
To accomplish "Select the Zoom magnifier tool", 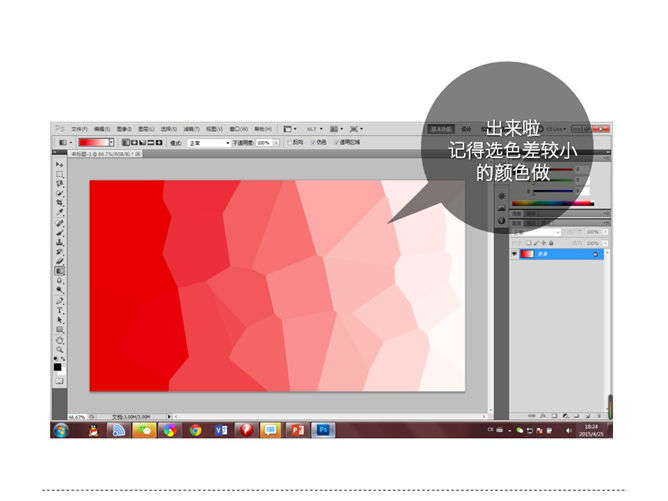I will [59, 350].
